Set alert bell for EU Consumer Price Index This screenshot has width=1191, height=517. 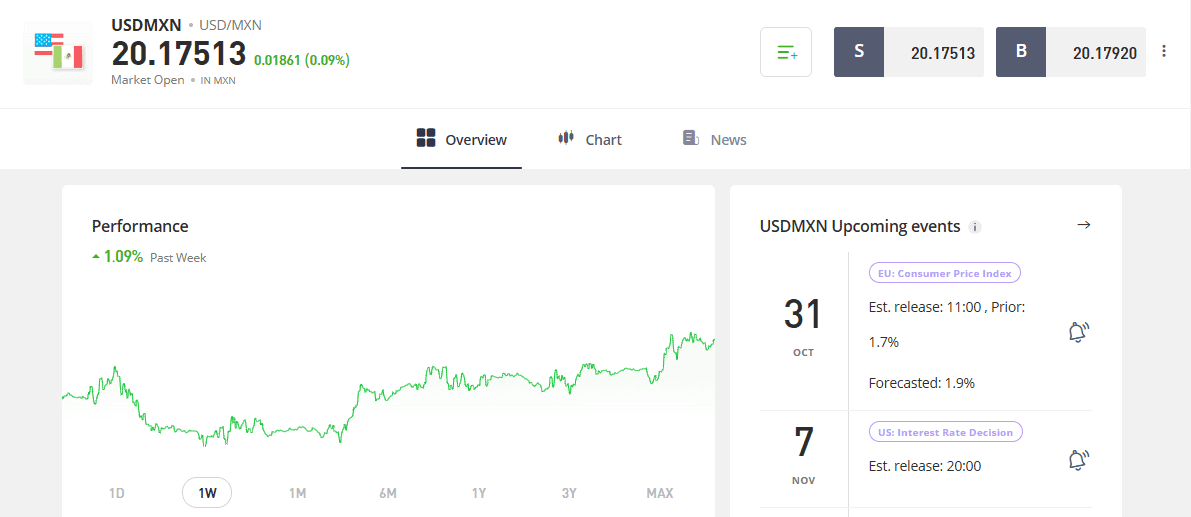1078,333
